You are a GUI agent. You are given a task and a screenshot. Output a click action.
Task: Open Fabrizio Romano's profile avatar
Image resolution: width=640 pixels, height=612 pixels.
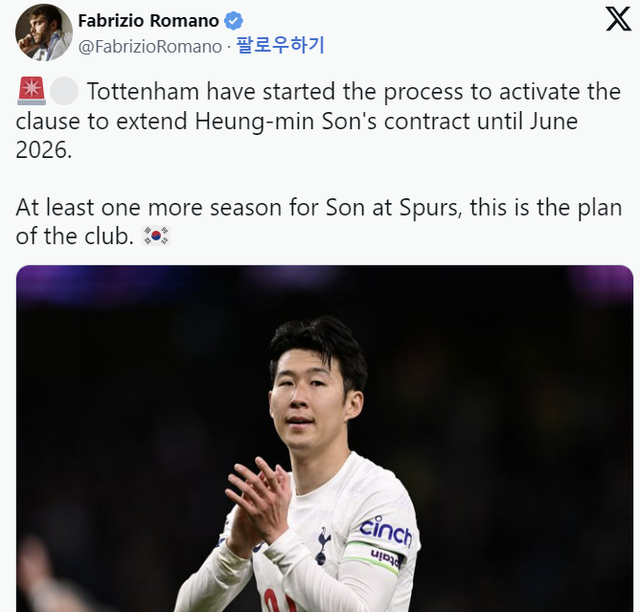pos(44,32)
